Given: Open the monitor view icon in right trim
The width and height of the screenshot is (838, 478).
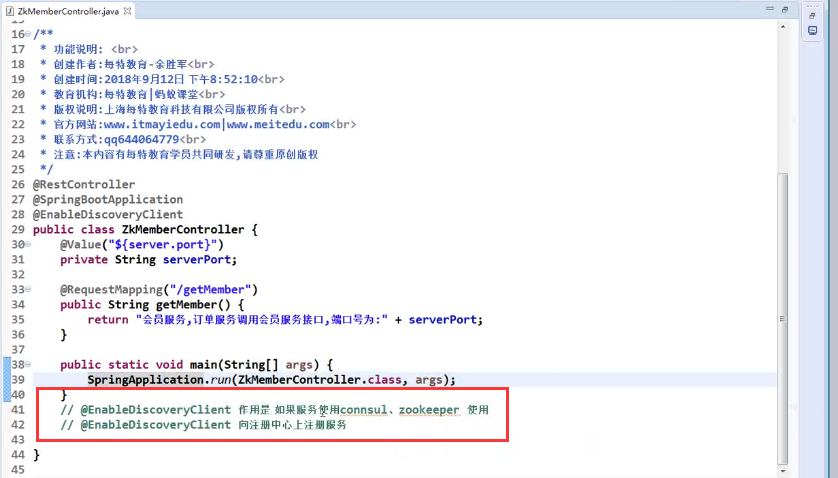Looking at the screenshot, I should (812, 31).
